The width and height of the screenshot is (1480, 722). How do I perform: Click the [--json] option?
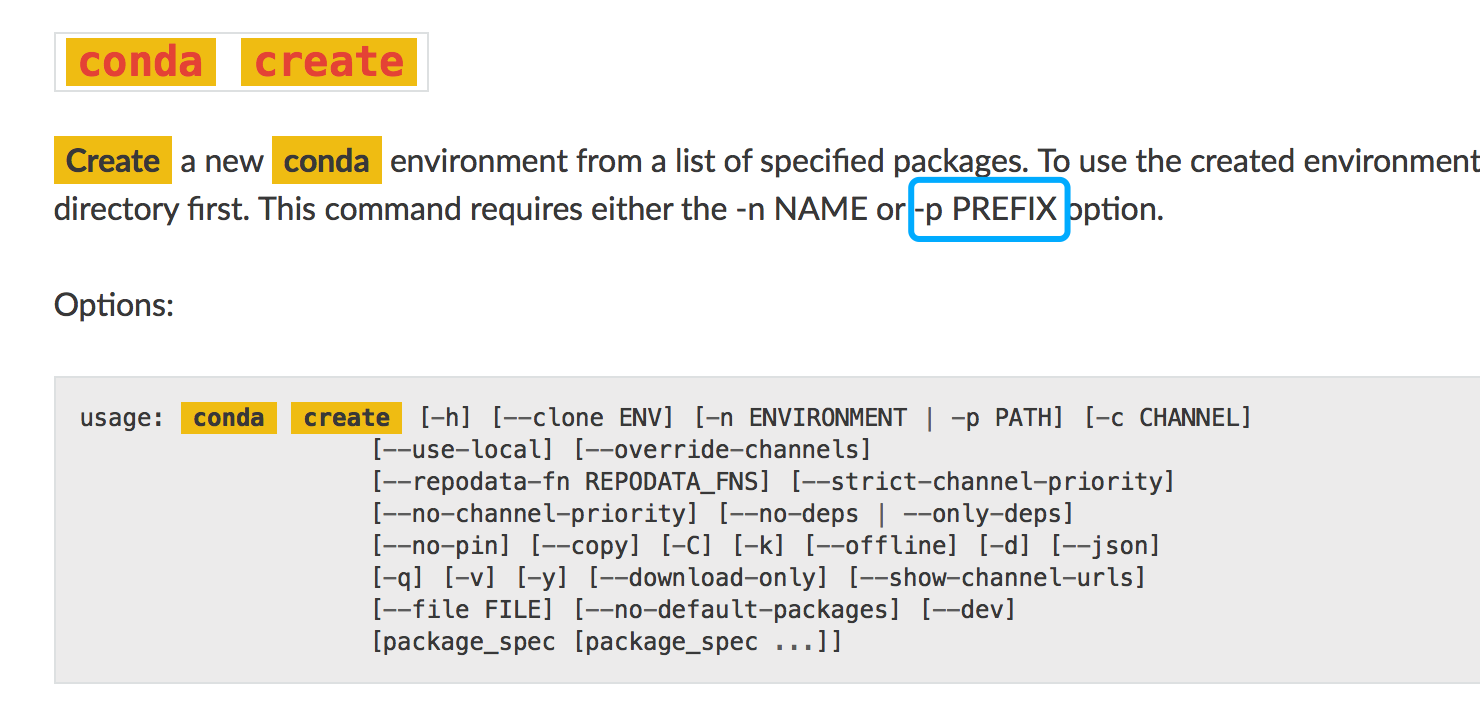click(x=1105, y=545)
